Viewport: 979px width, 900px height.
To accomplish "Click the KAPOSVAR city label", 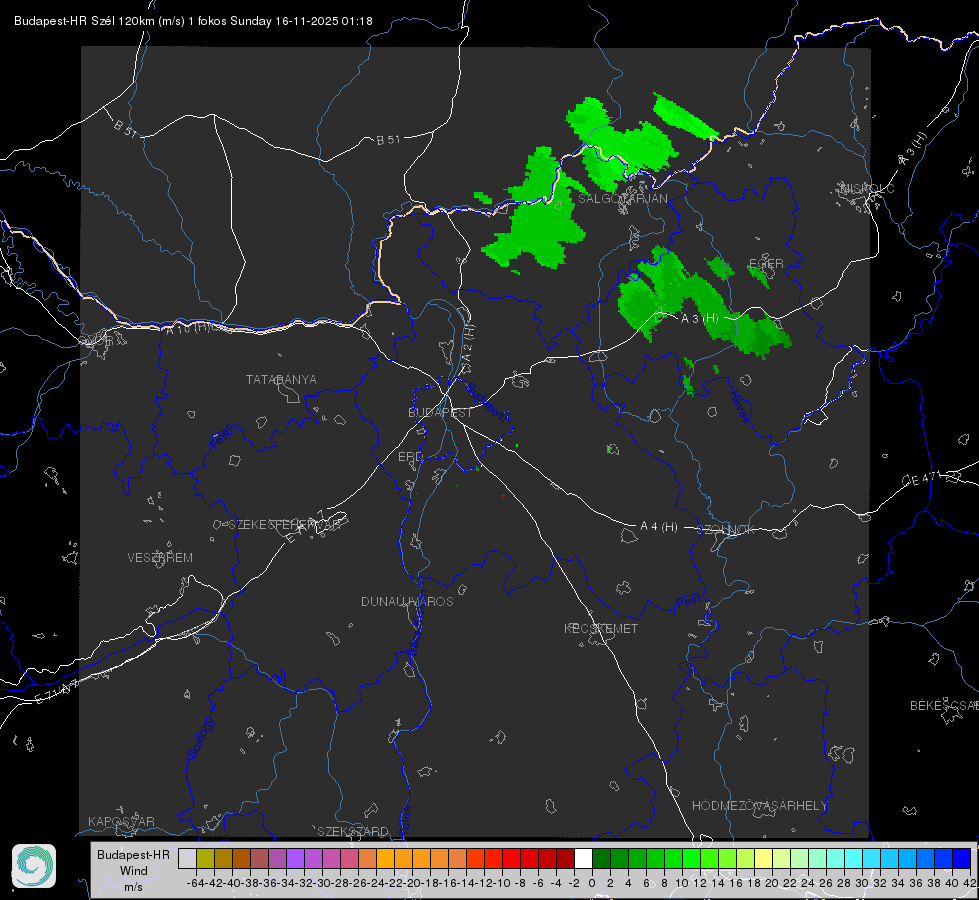I will click(121, 821).
